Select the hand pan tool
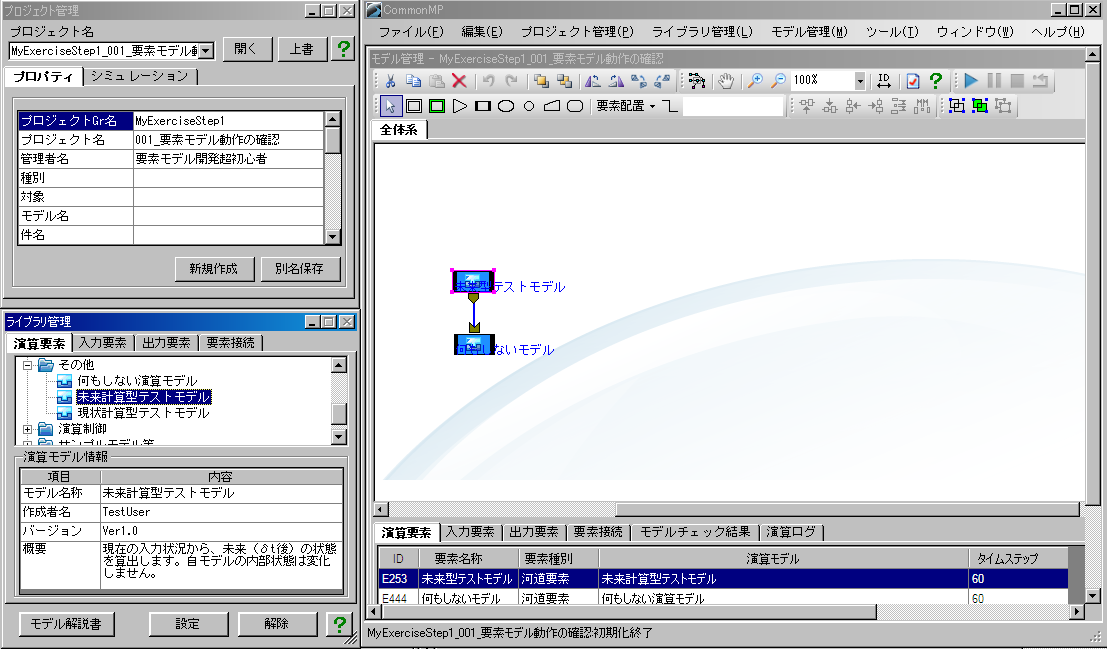This screenshot has height=649, width=1107. 725,81
